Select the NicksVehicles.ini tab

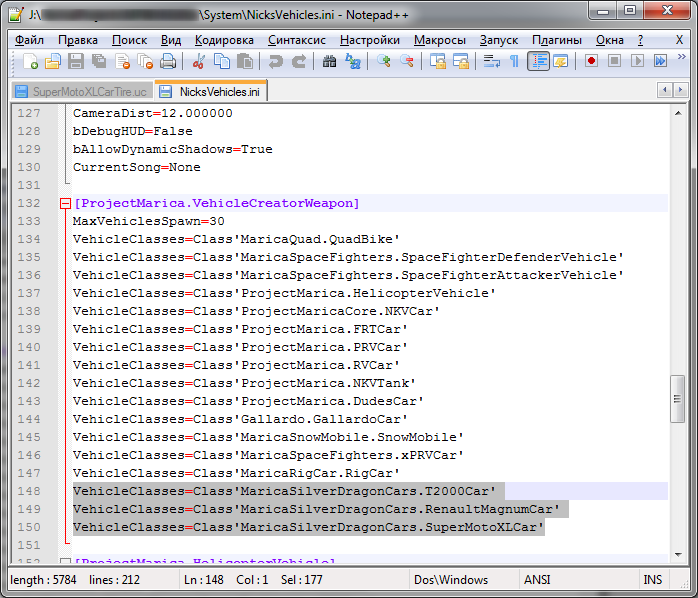pos(211,91)
